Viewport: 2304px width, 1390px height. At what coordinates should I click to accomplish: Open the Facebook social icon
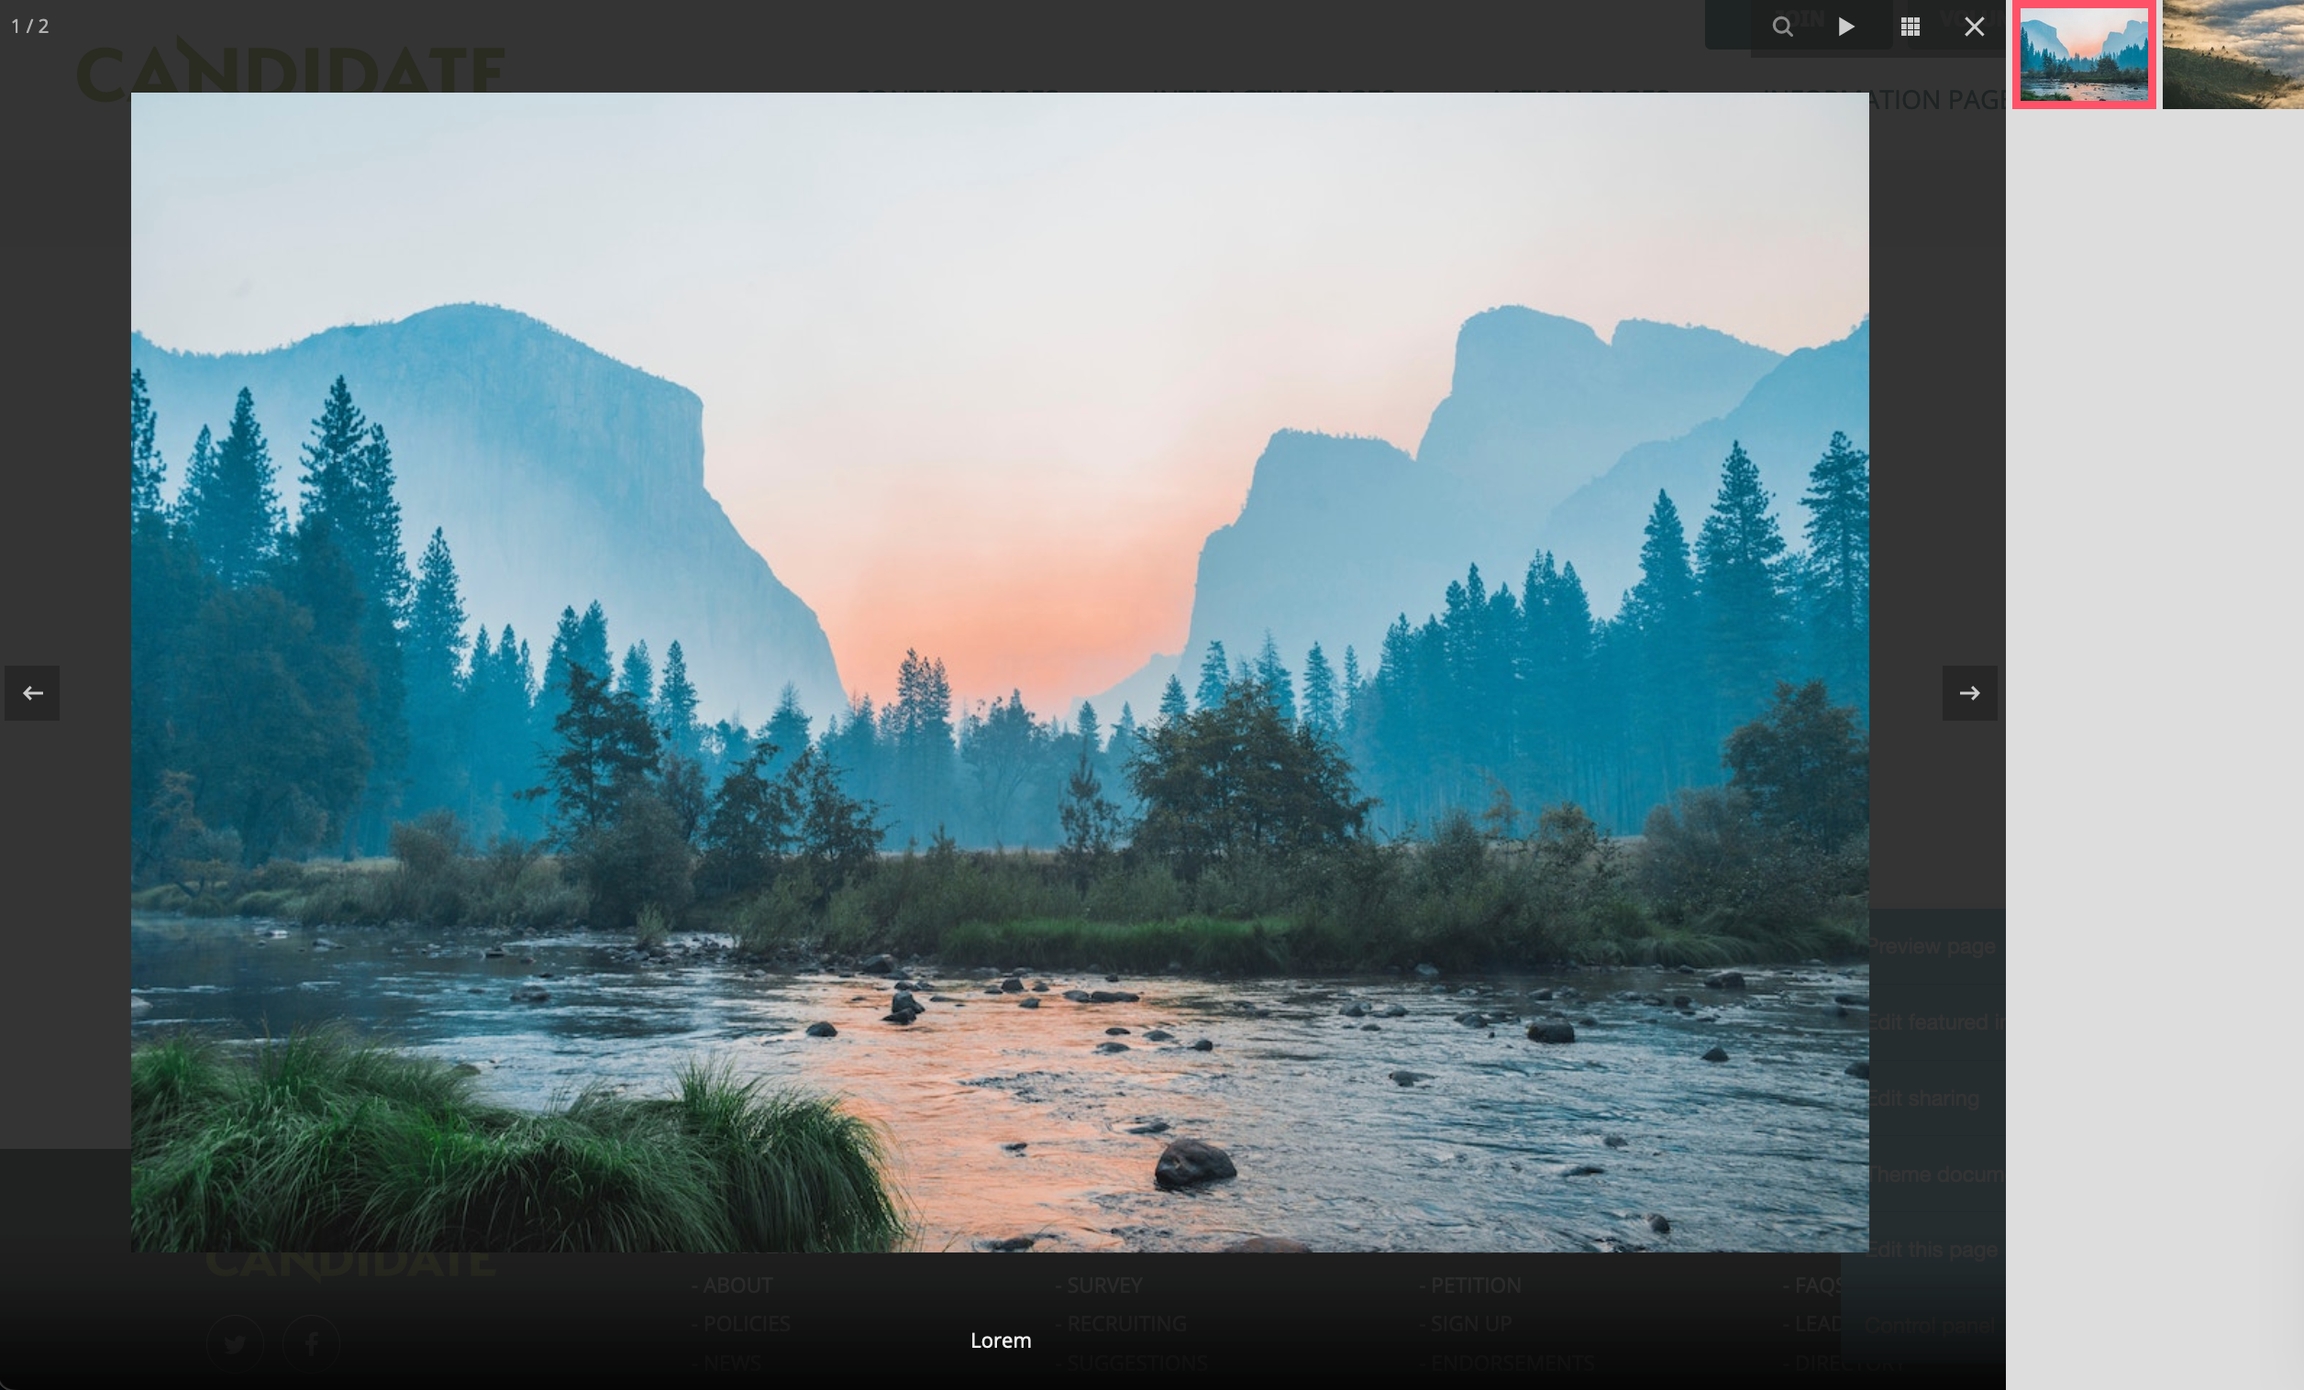pos(311,1344)
